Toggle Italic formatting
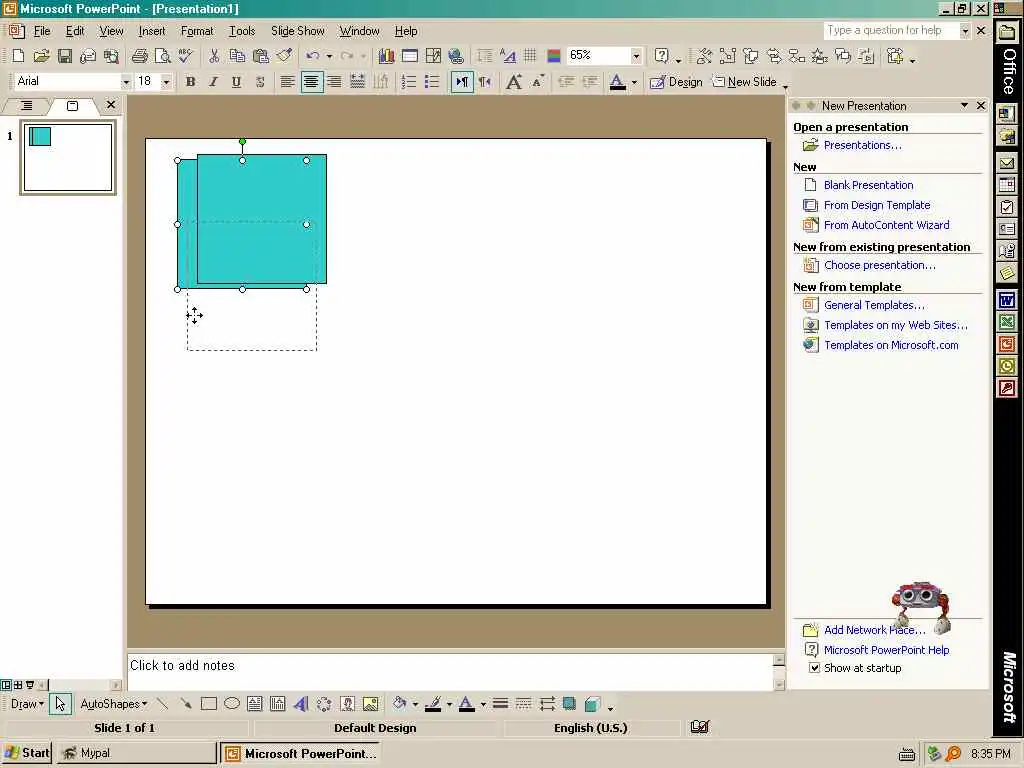The width and height of the screenshot is (1024, 768). [213, 82]
